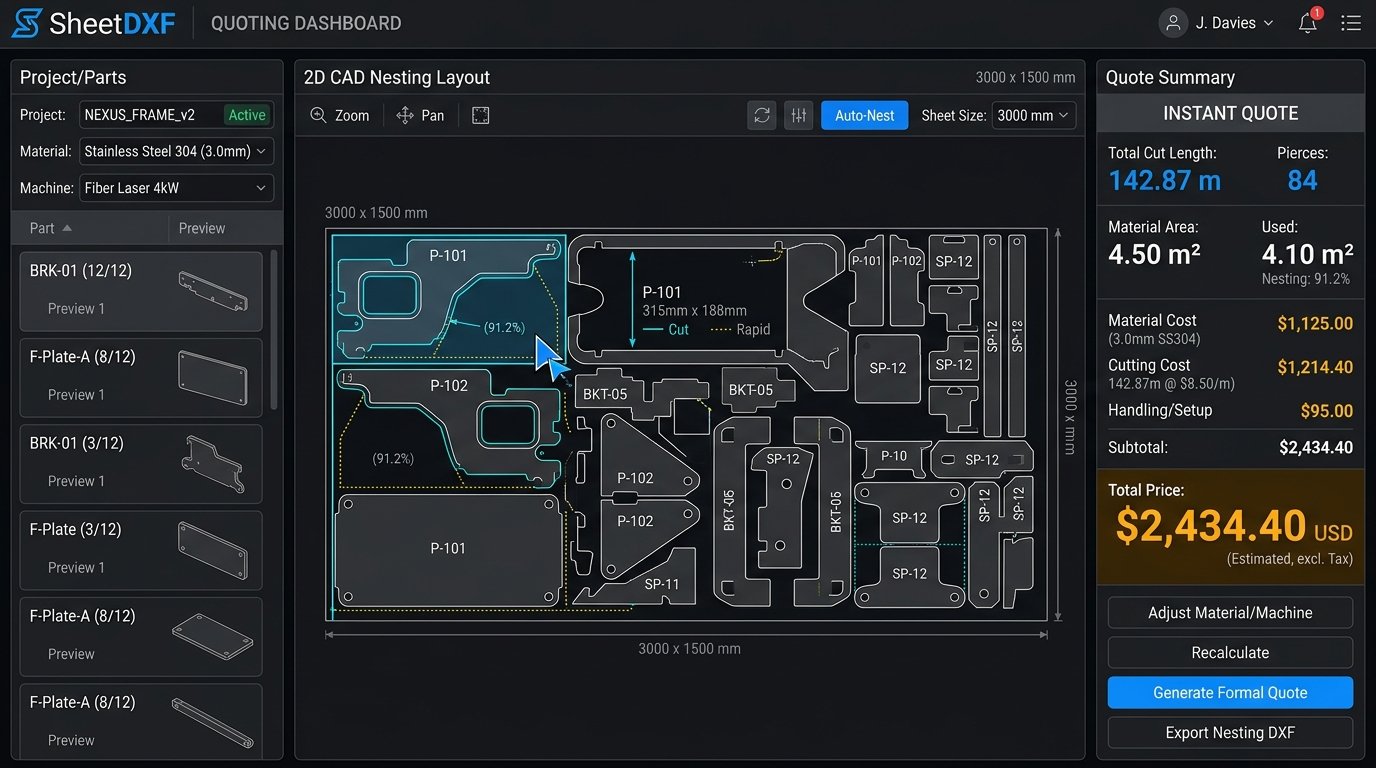Expand the J. Davies account menu chevron

[1268, 23]
